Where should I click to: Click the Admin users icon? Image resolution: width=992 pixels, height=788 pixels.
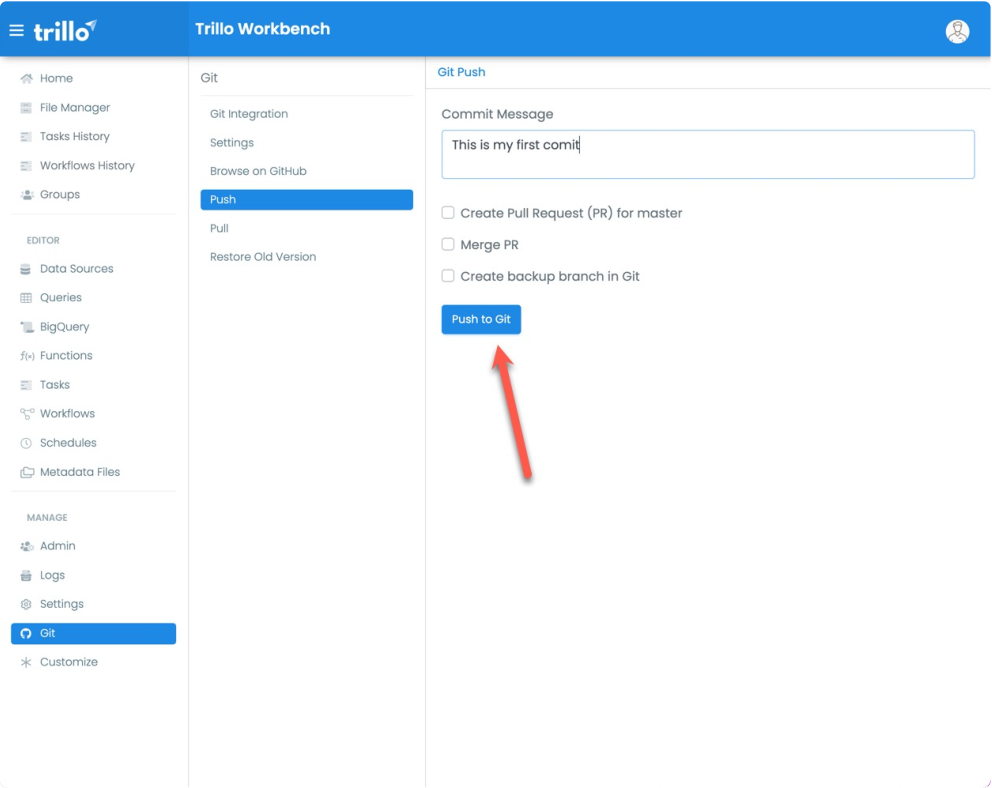[x=27, y=546]
